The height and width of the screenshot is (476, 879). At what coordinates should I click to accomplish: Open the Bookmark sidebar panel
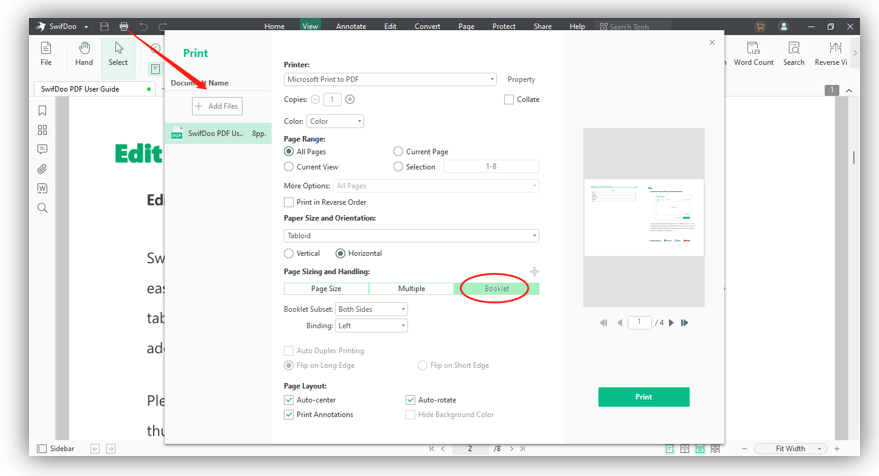tap(42, 110)
